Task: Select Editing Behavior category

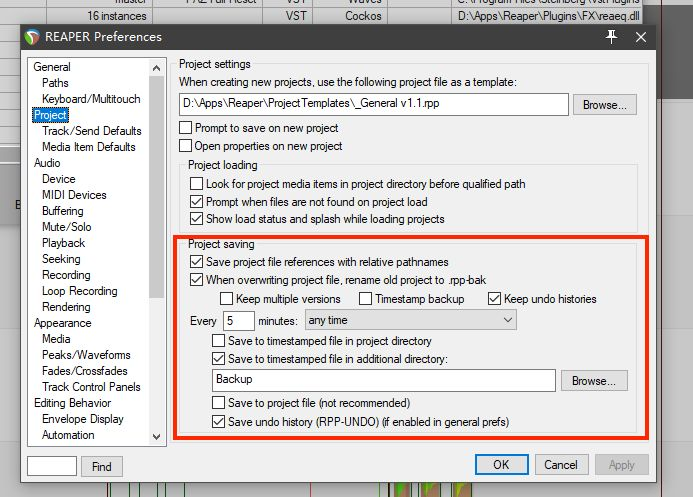Action: [72, 403]
